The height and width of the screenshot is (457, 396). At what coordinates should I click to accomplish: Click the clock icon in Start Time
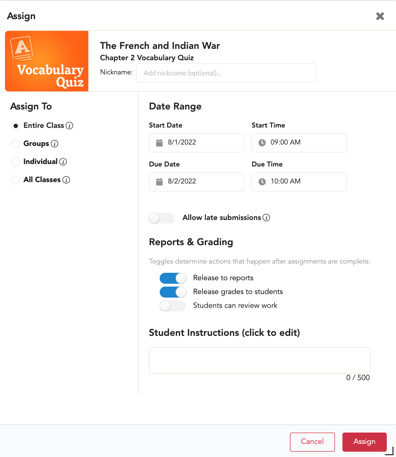262,143
